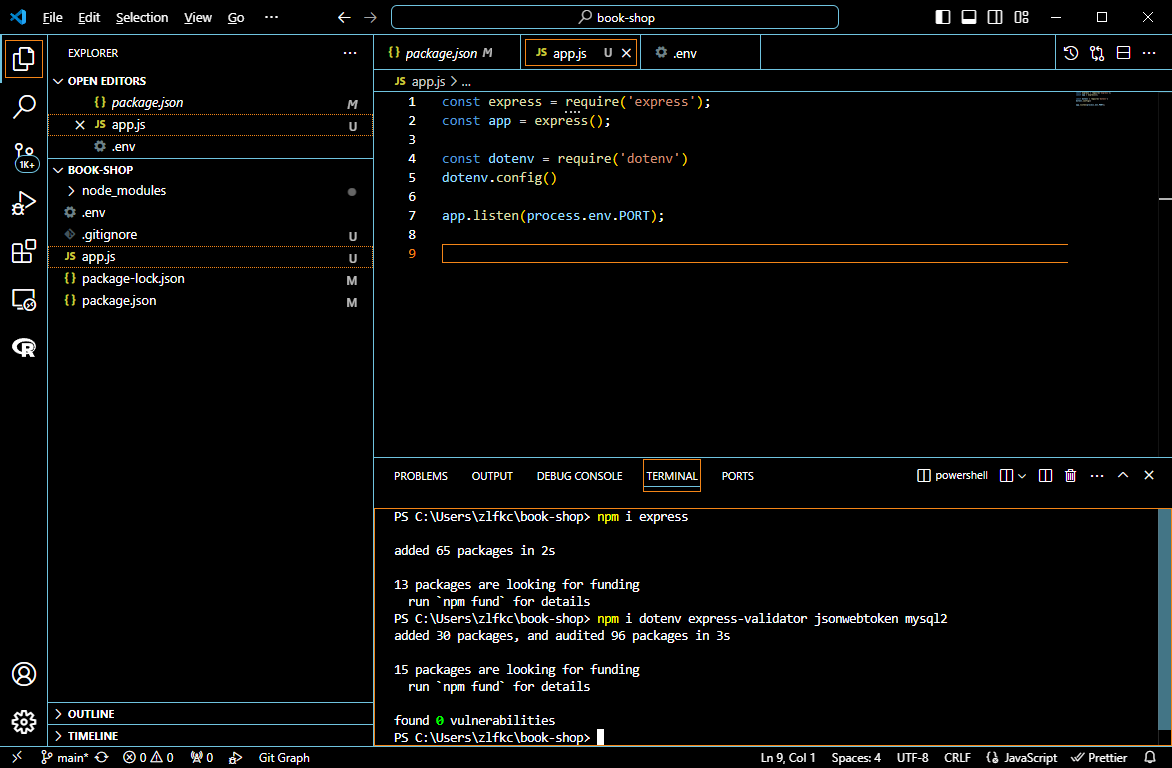Open package-lock.json from the file tree
The height and width of the screenshot is (768, 1172).
point(210,279)
